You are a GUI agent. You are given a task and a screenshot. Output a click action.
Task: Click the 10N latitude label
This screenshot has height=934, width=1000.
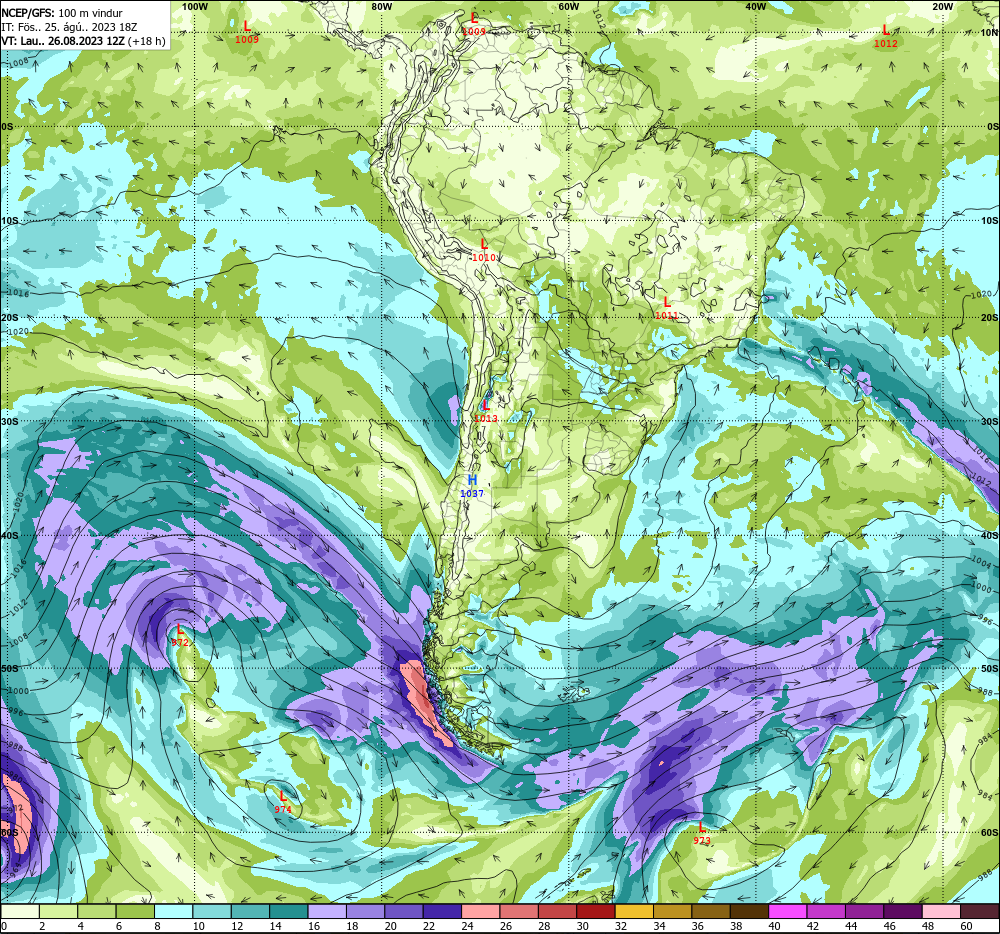(x=989, y=33)
